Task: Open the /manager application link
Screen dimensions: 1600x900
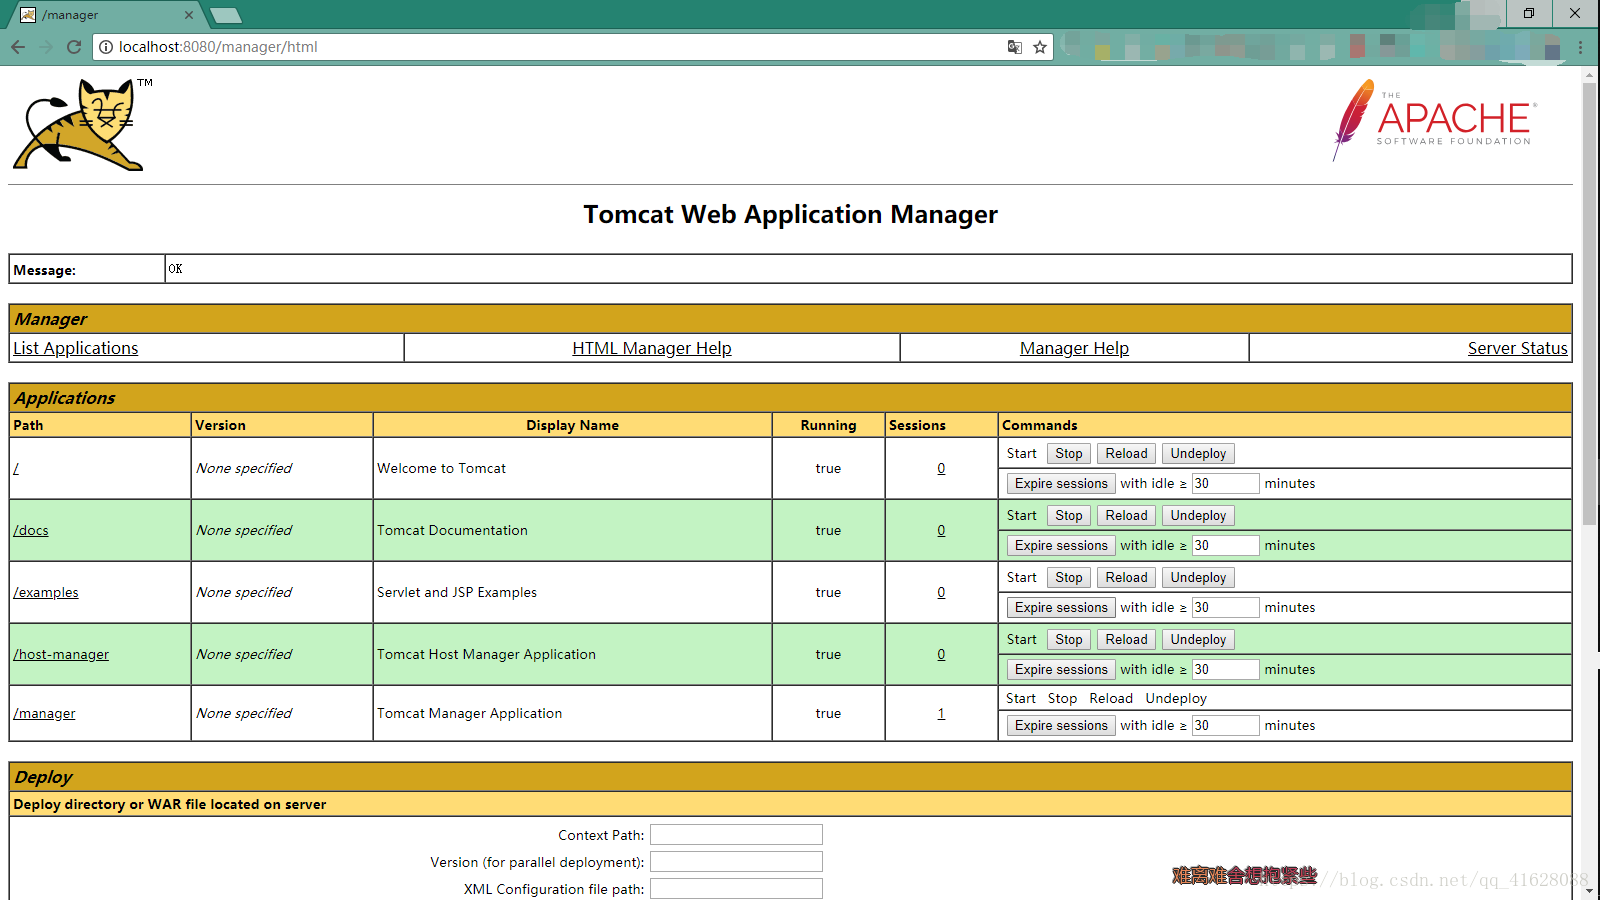Action: (44, 713)
